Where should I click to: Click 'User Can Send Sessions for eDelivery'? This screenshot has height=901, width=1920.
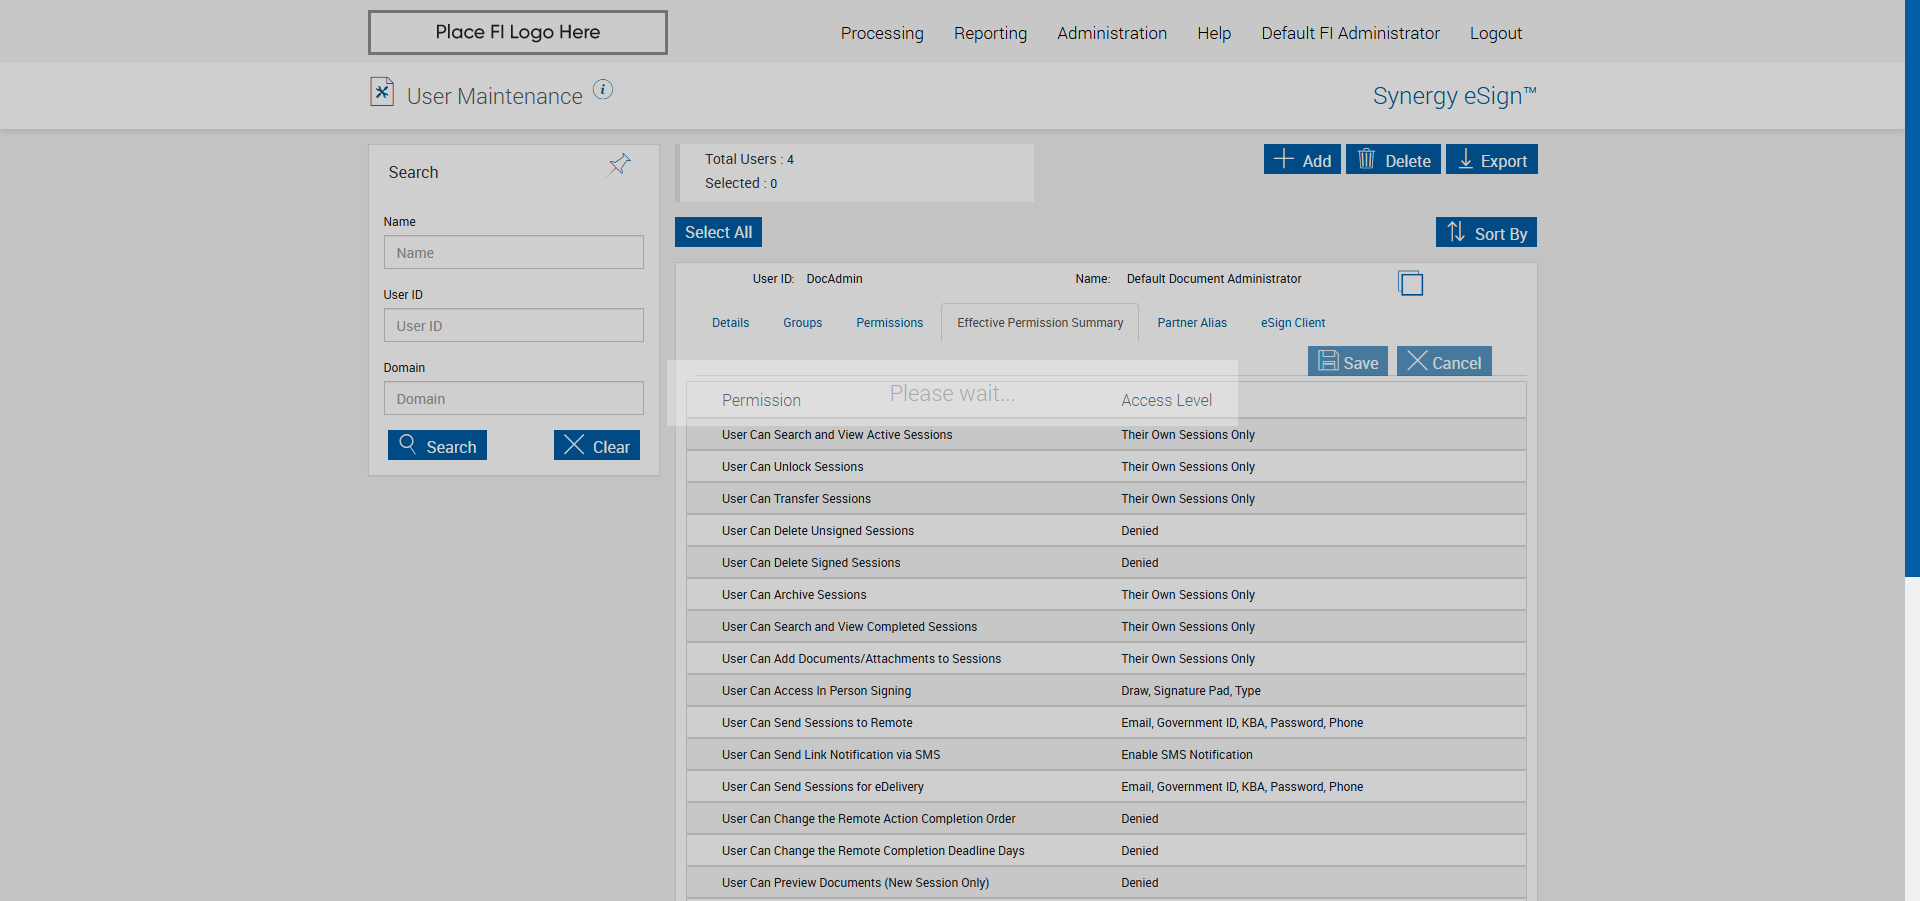[x=823, y=787]
